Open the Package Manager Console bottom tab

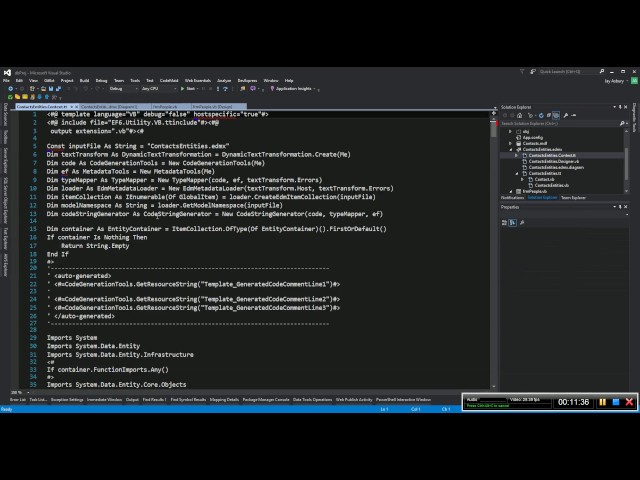point(266,400)
